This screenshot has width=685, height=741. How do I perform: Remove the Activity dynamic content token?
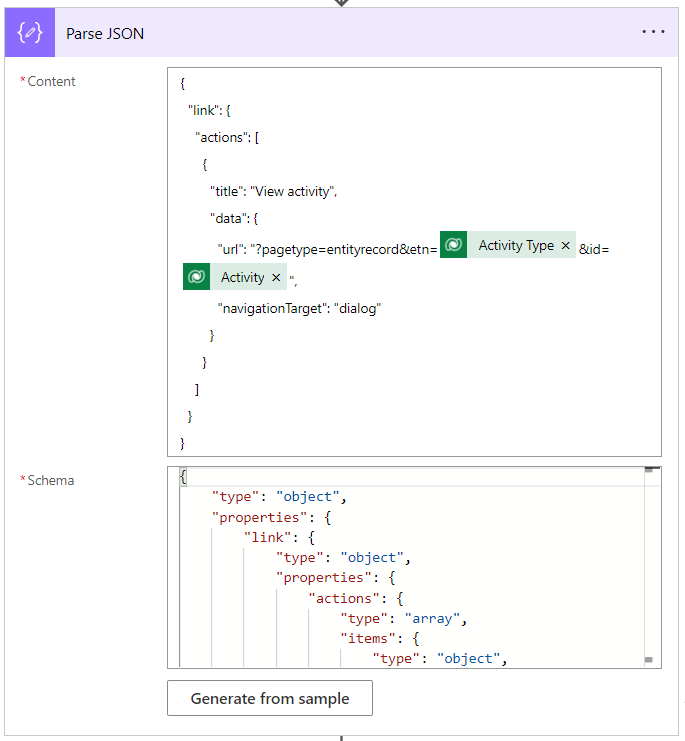pos(276,277)
